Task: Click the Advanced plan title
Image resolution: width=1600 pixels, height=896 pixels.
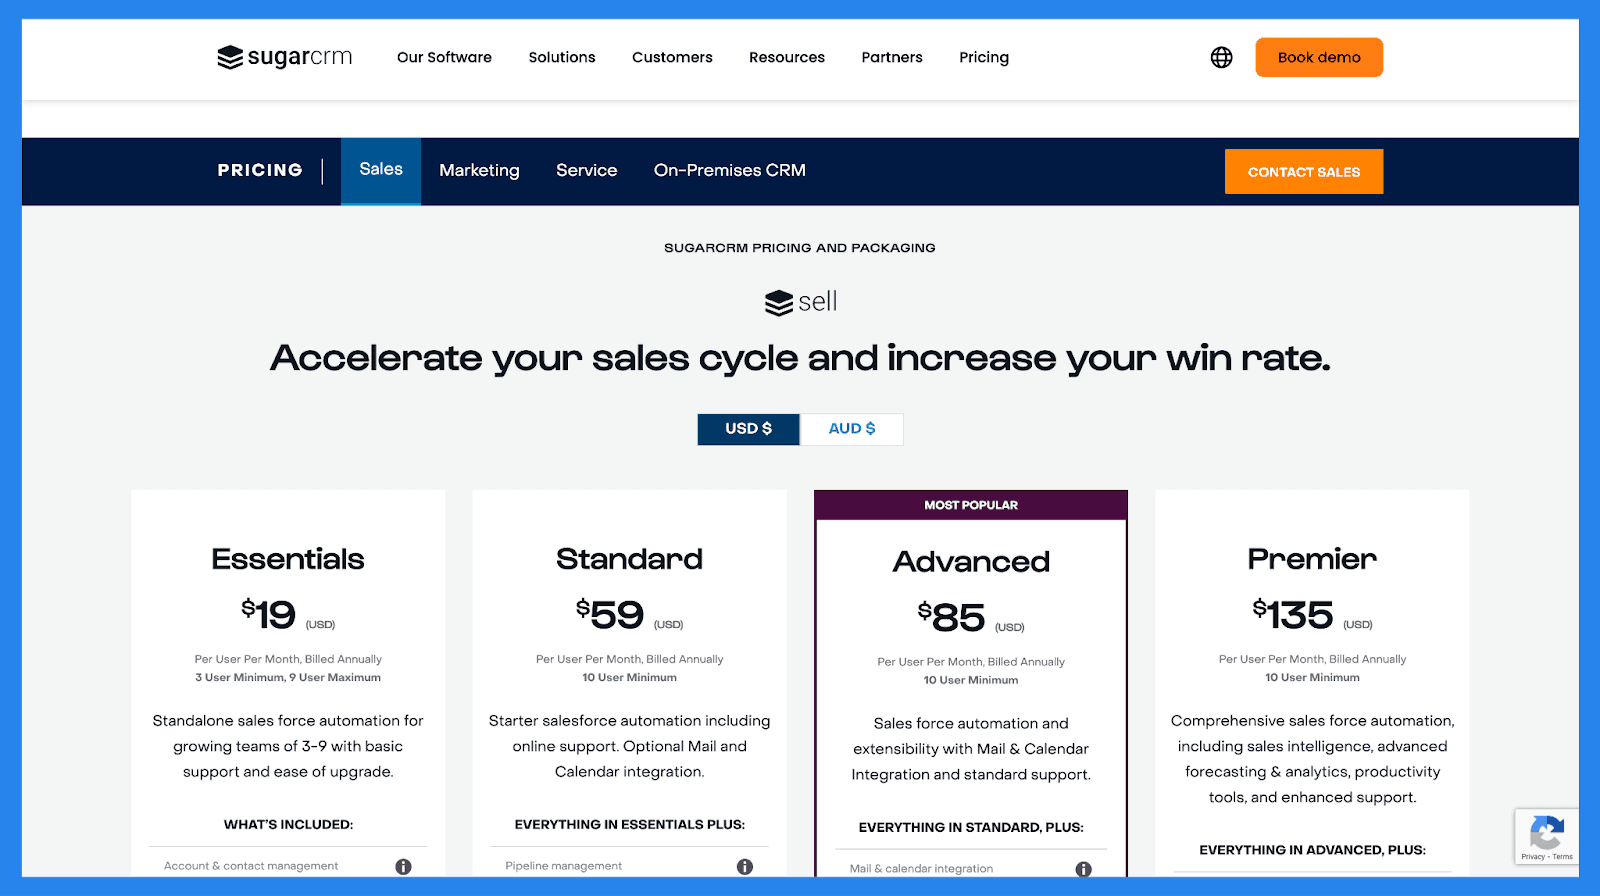Action: click(971, 562)
